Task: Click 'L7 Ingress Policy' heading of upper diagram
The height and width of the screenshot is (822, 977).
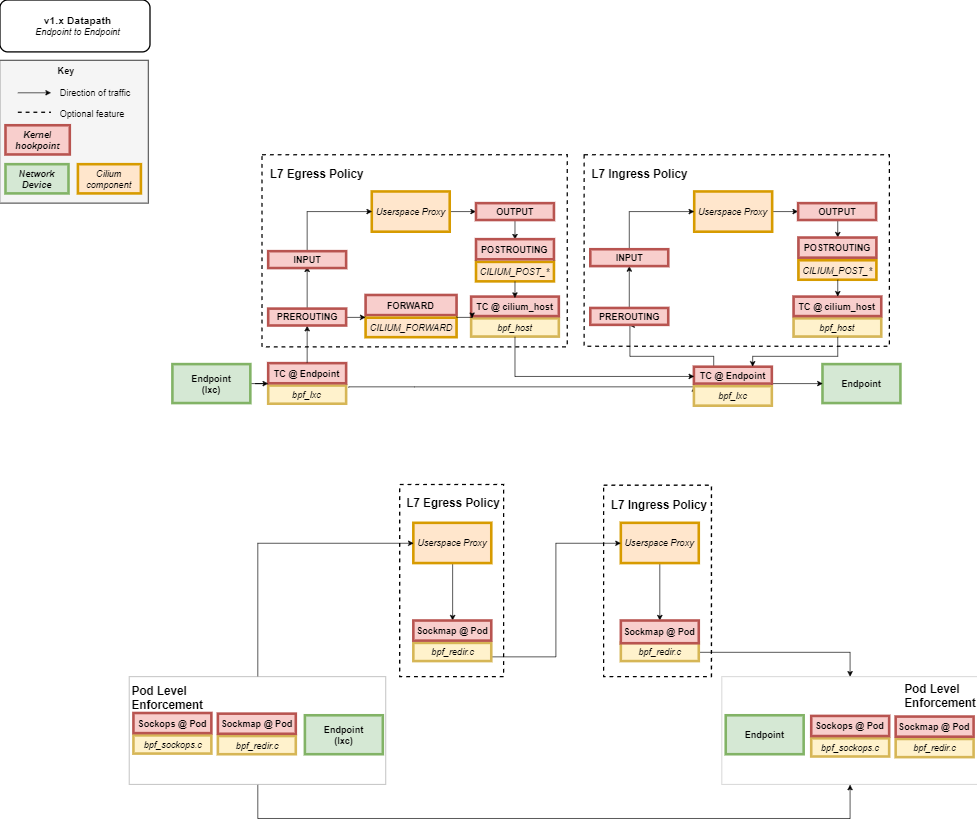Action: tap(639, 174)
